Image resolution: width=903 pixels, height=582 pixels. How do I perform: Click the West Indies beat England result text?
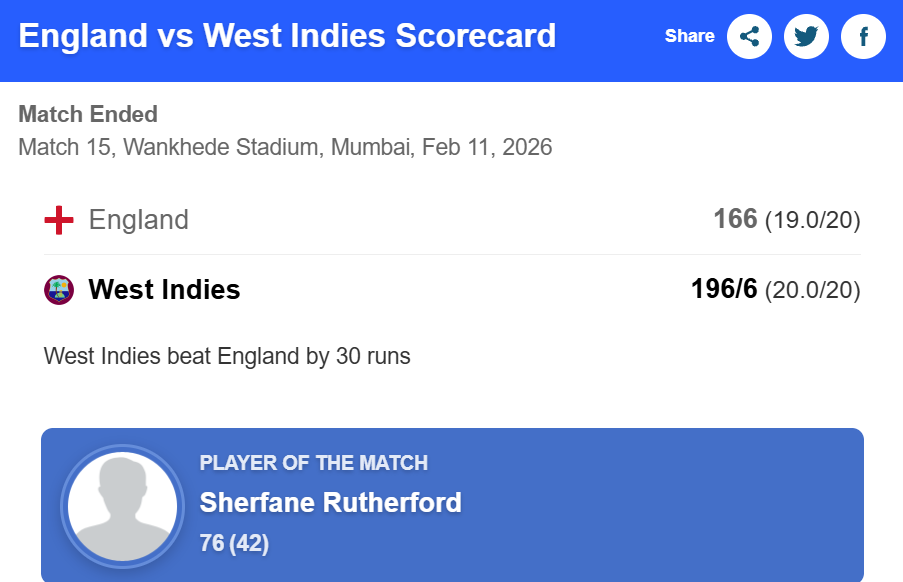227,356
